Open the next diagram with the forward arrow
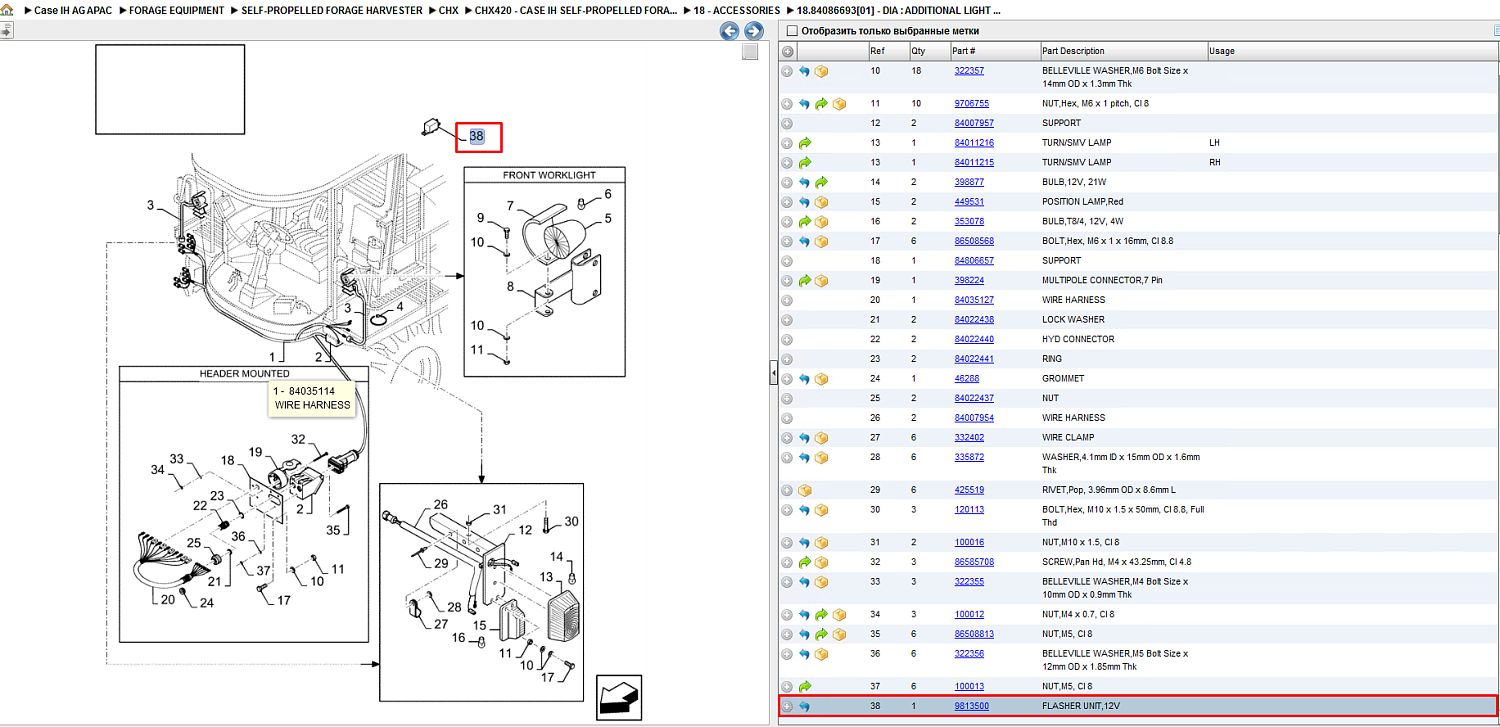This screenshot has height=727, width=1500. point(754,32)
